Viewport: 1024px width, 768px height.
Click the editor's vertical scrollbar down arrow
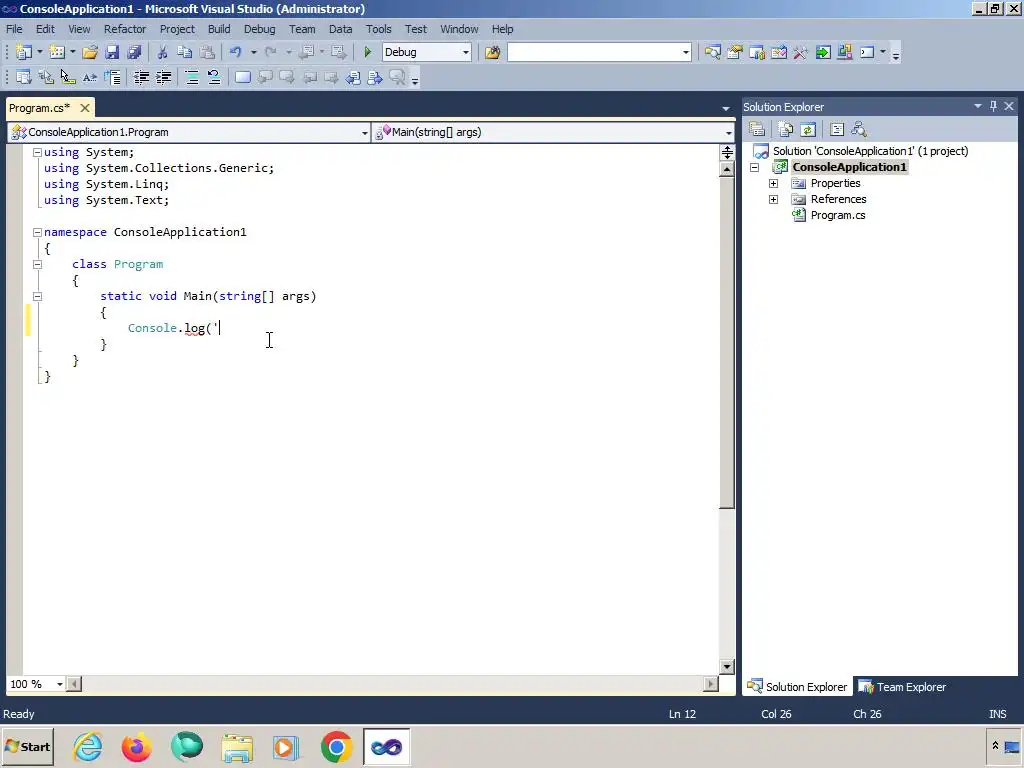[x=727, y=667]
